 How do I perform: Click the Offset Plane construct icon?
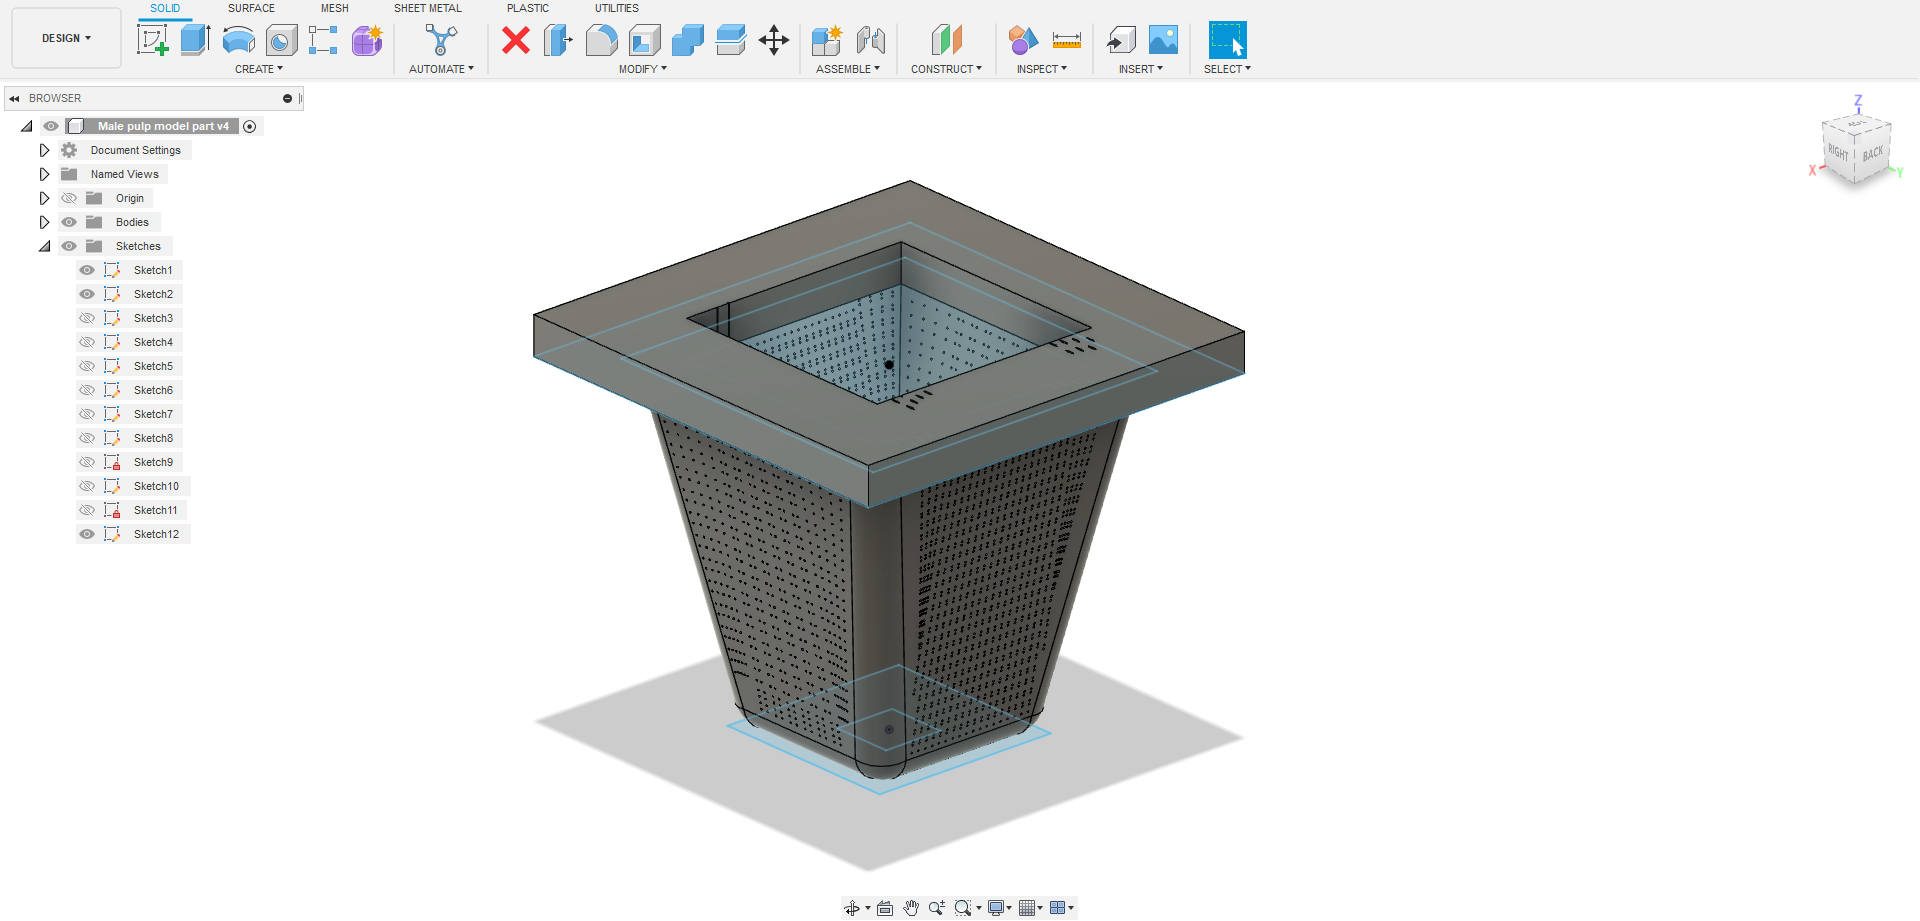946,40
